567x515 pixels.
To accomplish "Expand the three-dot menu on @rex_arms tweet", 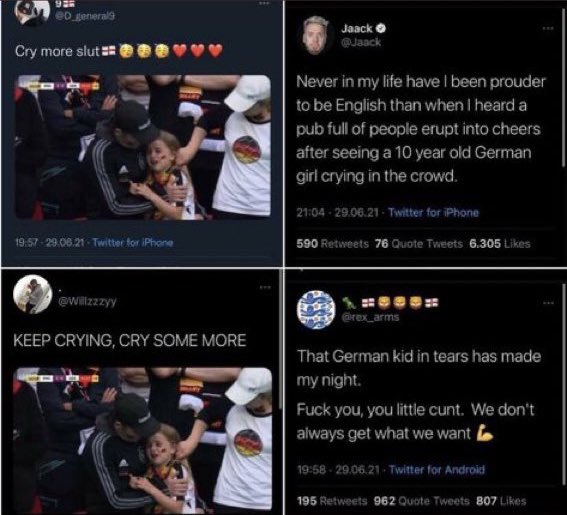I will 548,303.
